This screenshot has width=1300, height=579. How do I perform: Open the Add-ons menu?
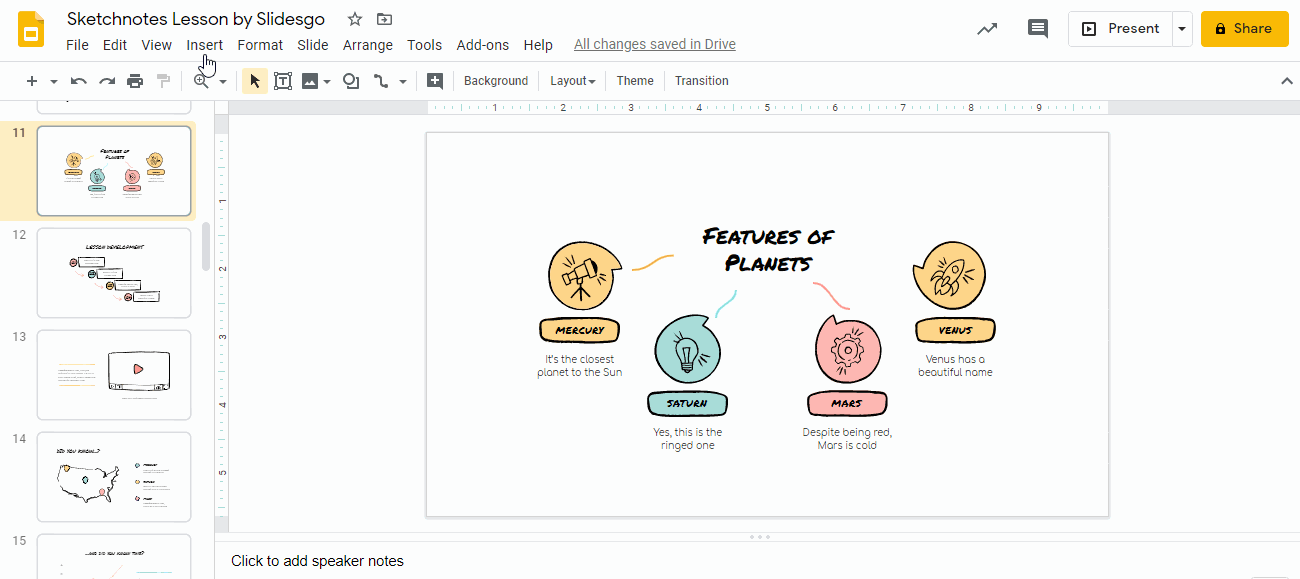[483, 45]
